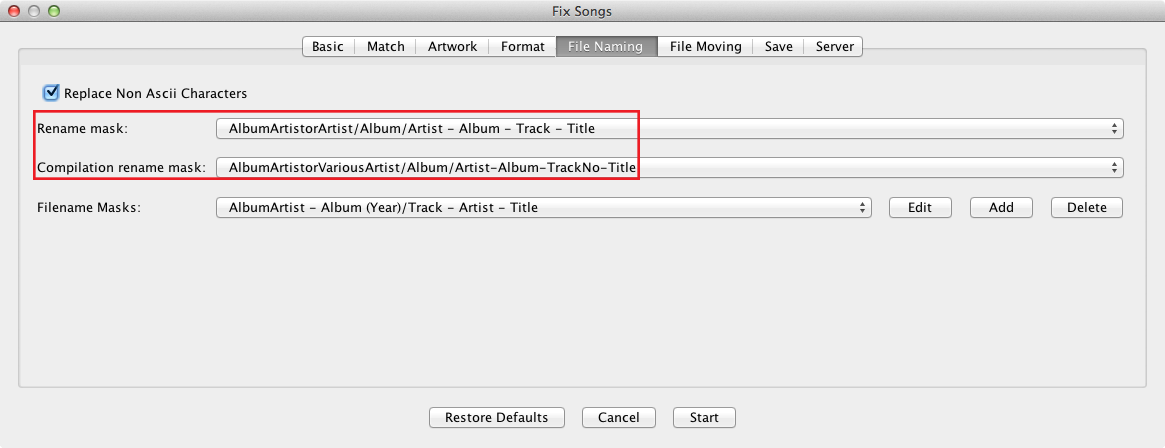Start fixing songs
This screenshot has height=448, width=1165.
point(704,418)
